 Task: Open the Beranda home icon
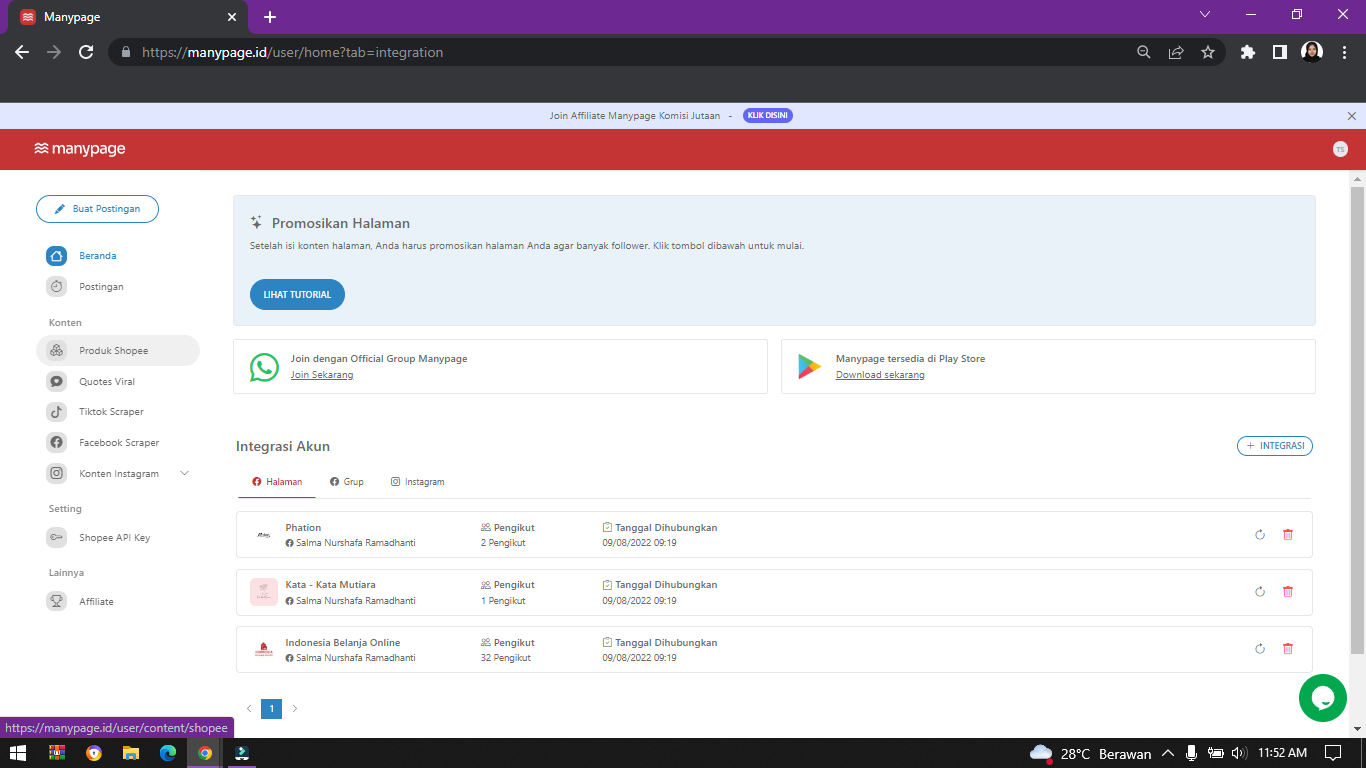click(57, 256)
